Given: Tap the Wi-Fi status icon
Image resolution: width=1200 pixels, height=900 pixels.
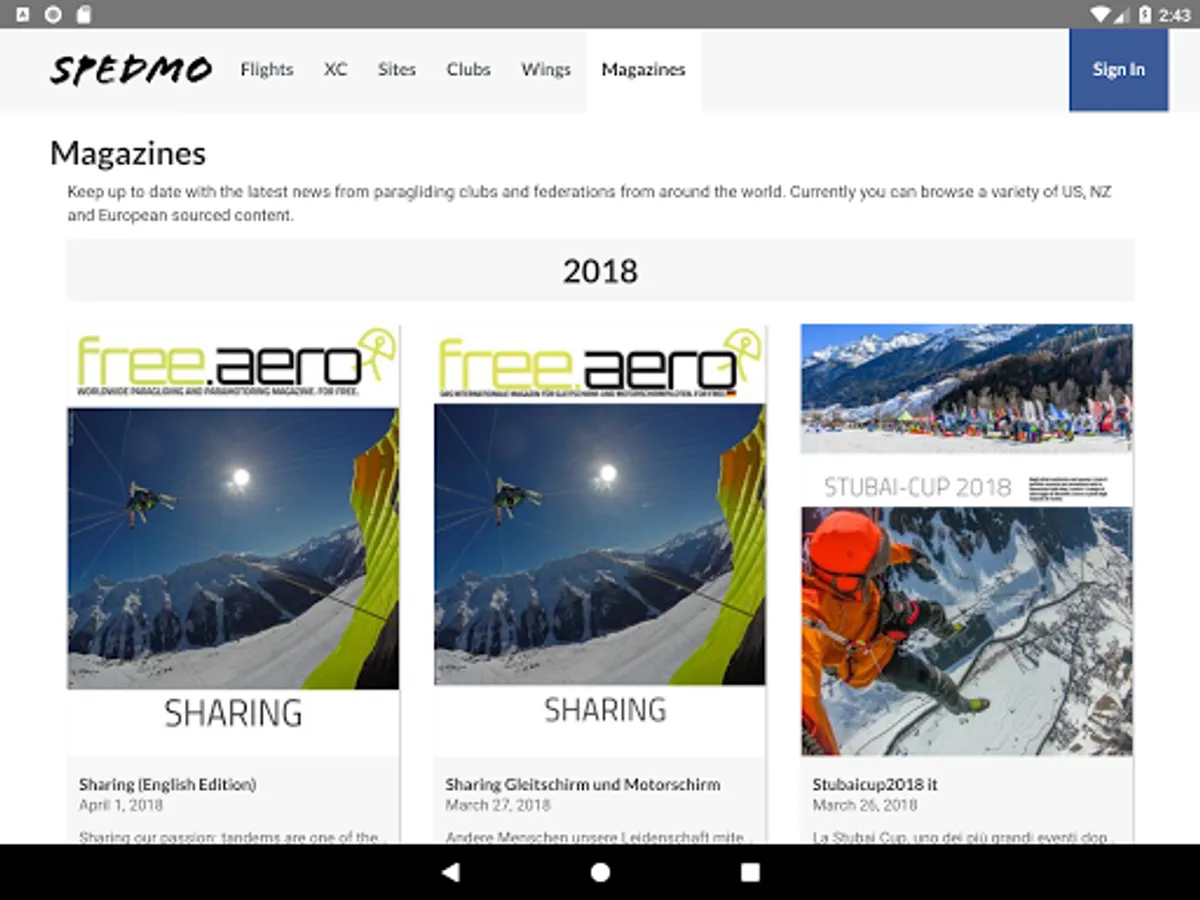Looking at the screenshot, I should tap(1101, 15).
